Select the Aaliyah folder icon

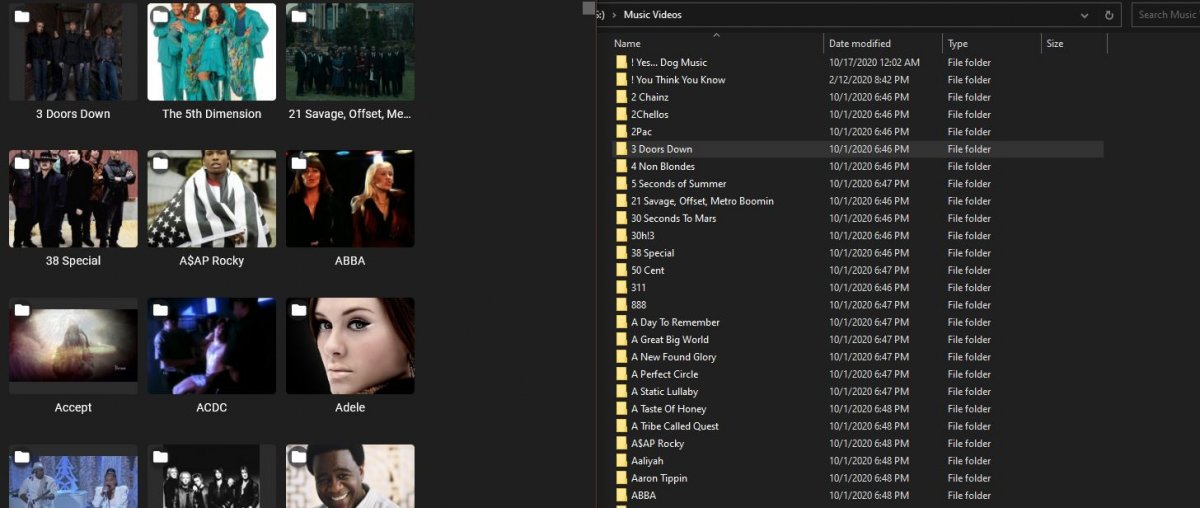(622, 461)
